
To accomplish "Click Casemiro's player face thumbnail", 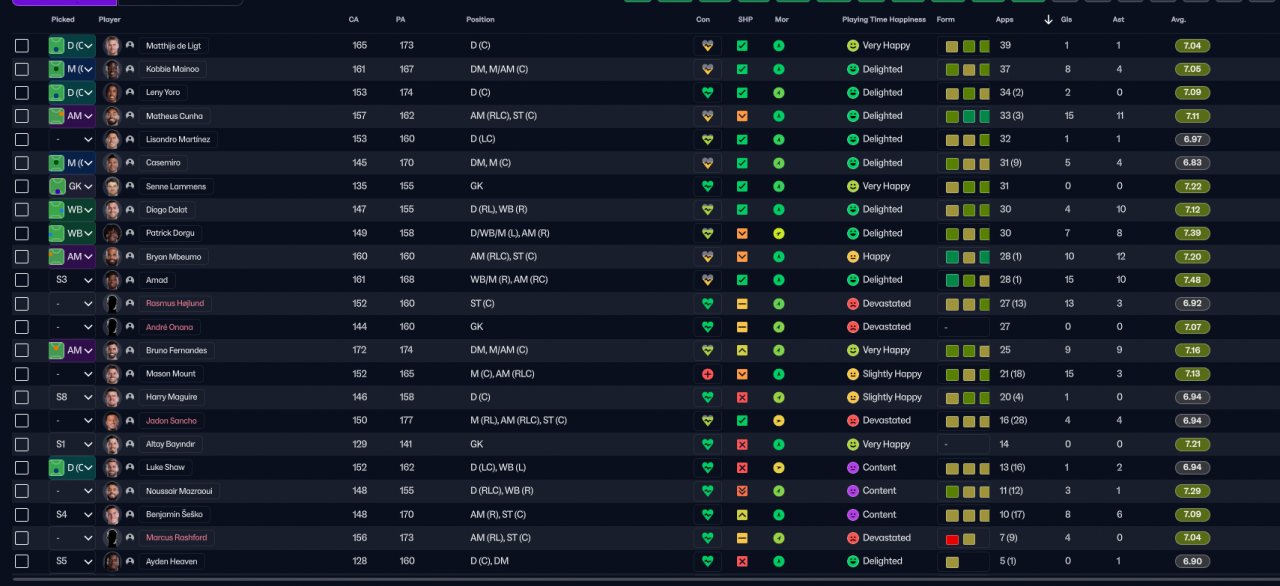I will click(x=112, y=163).
